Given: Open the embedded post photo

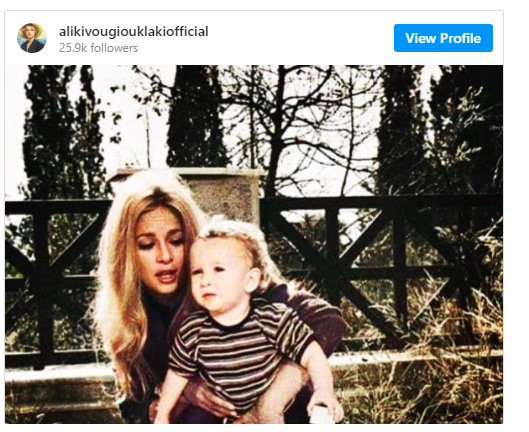Looking at the screenshot, I should (x=254, y=244).
